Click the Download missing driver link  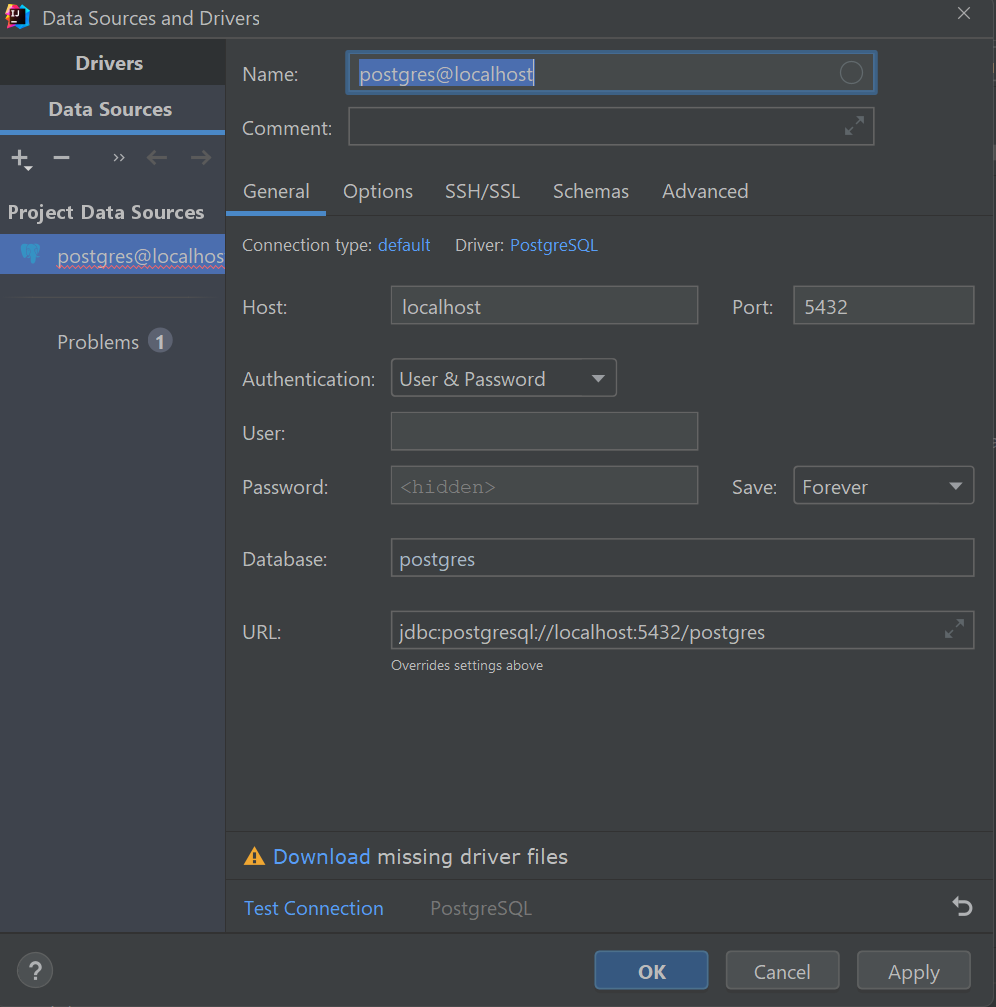pyautogui.click(x=322, y=857)
